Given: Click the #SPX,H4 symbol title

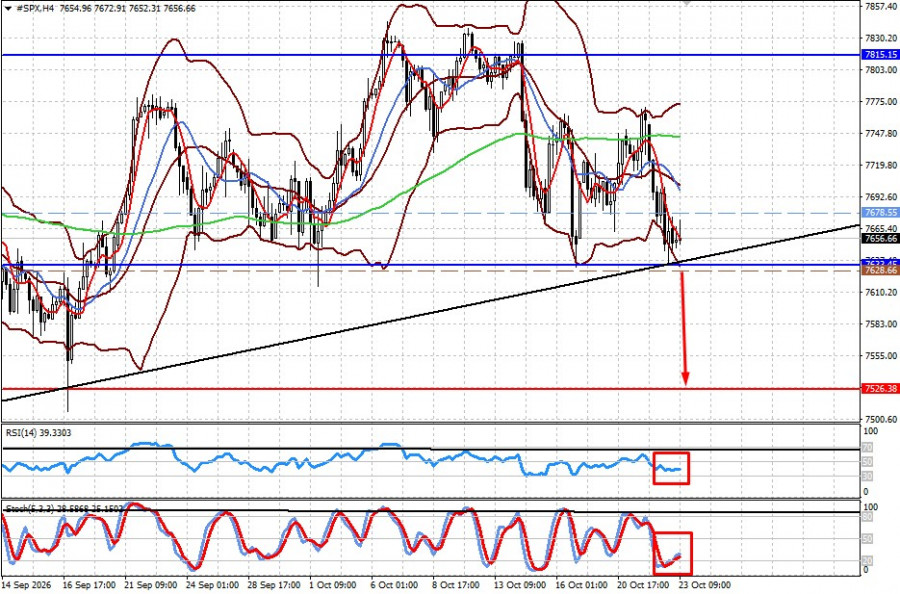Looking at the screenshot, I should click(34, 8).
